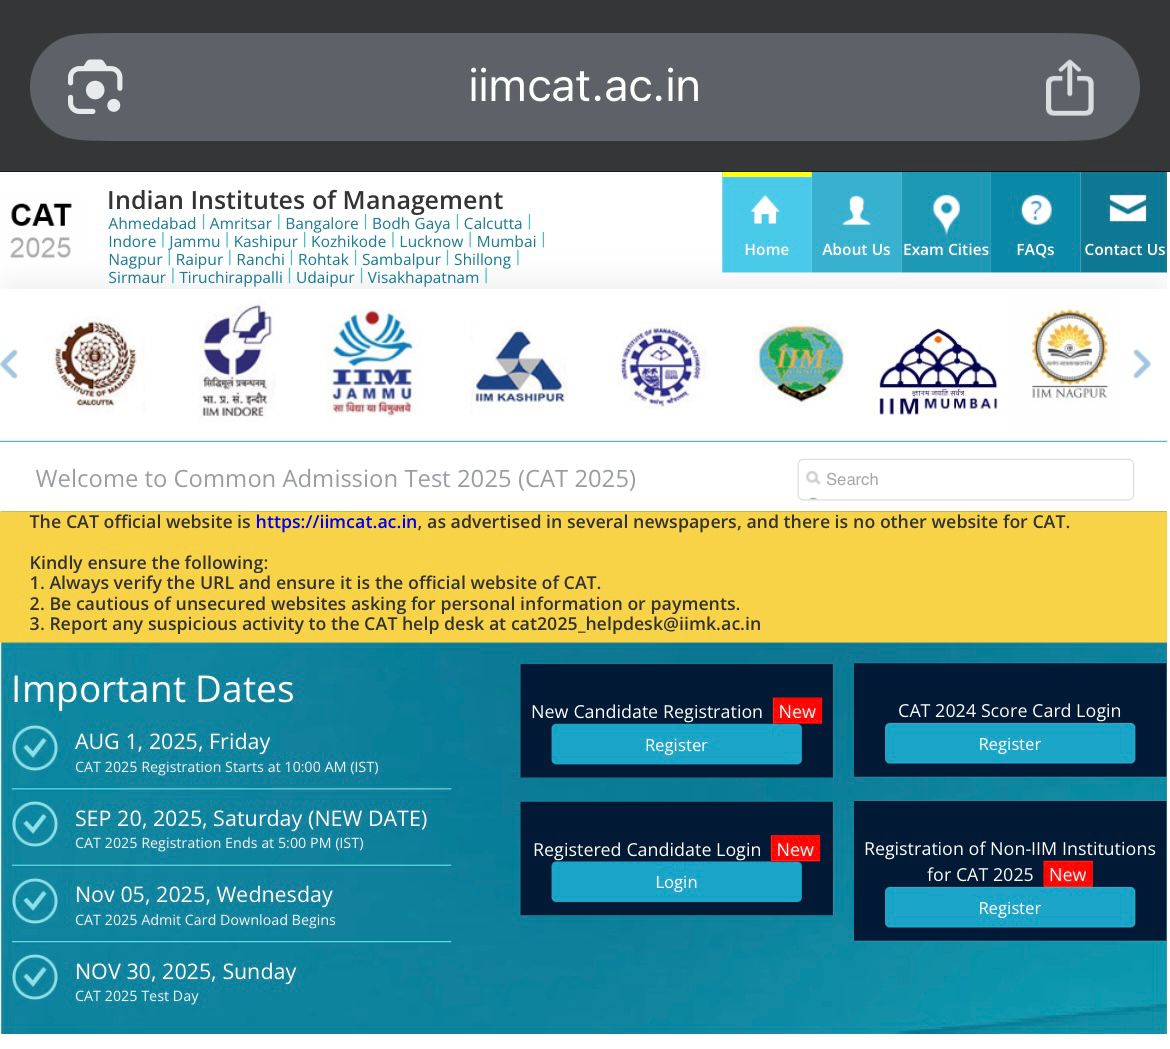Open the iimcat.ac.in address field
This screenshot has width=1170, height=1049.
tap(584, 87)
